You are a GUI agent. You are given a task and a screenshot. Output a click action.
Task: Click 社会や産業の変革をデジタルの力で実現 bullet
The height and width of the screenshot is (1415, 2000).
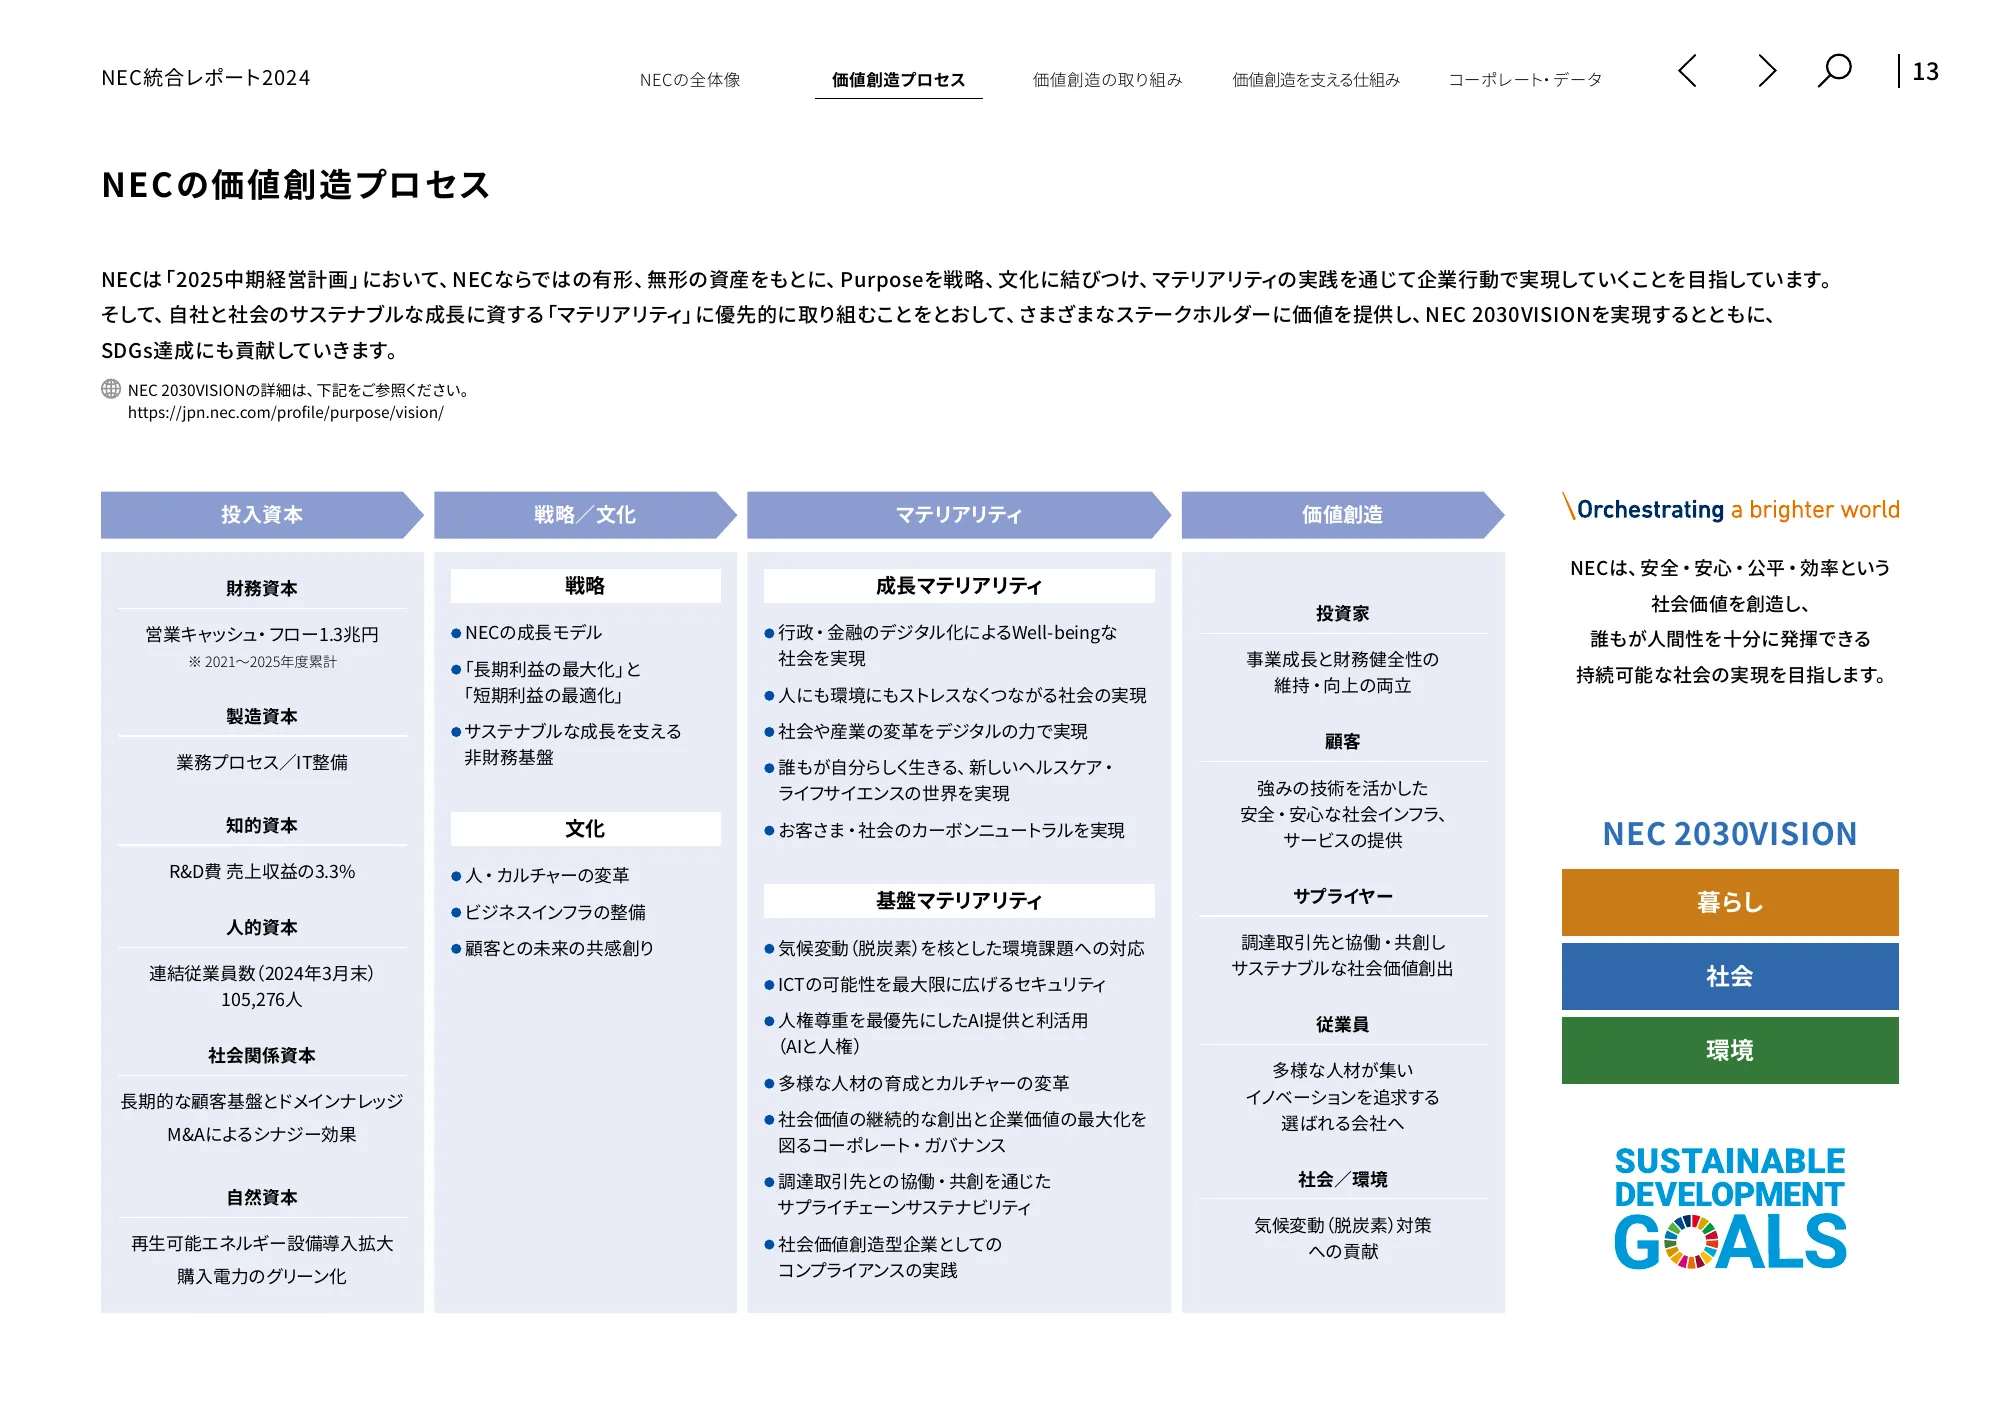[x=927, y=731]
